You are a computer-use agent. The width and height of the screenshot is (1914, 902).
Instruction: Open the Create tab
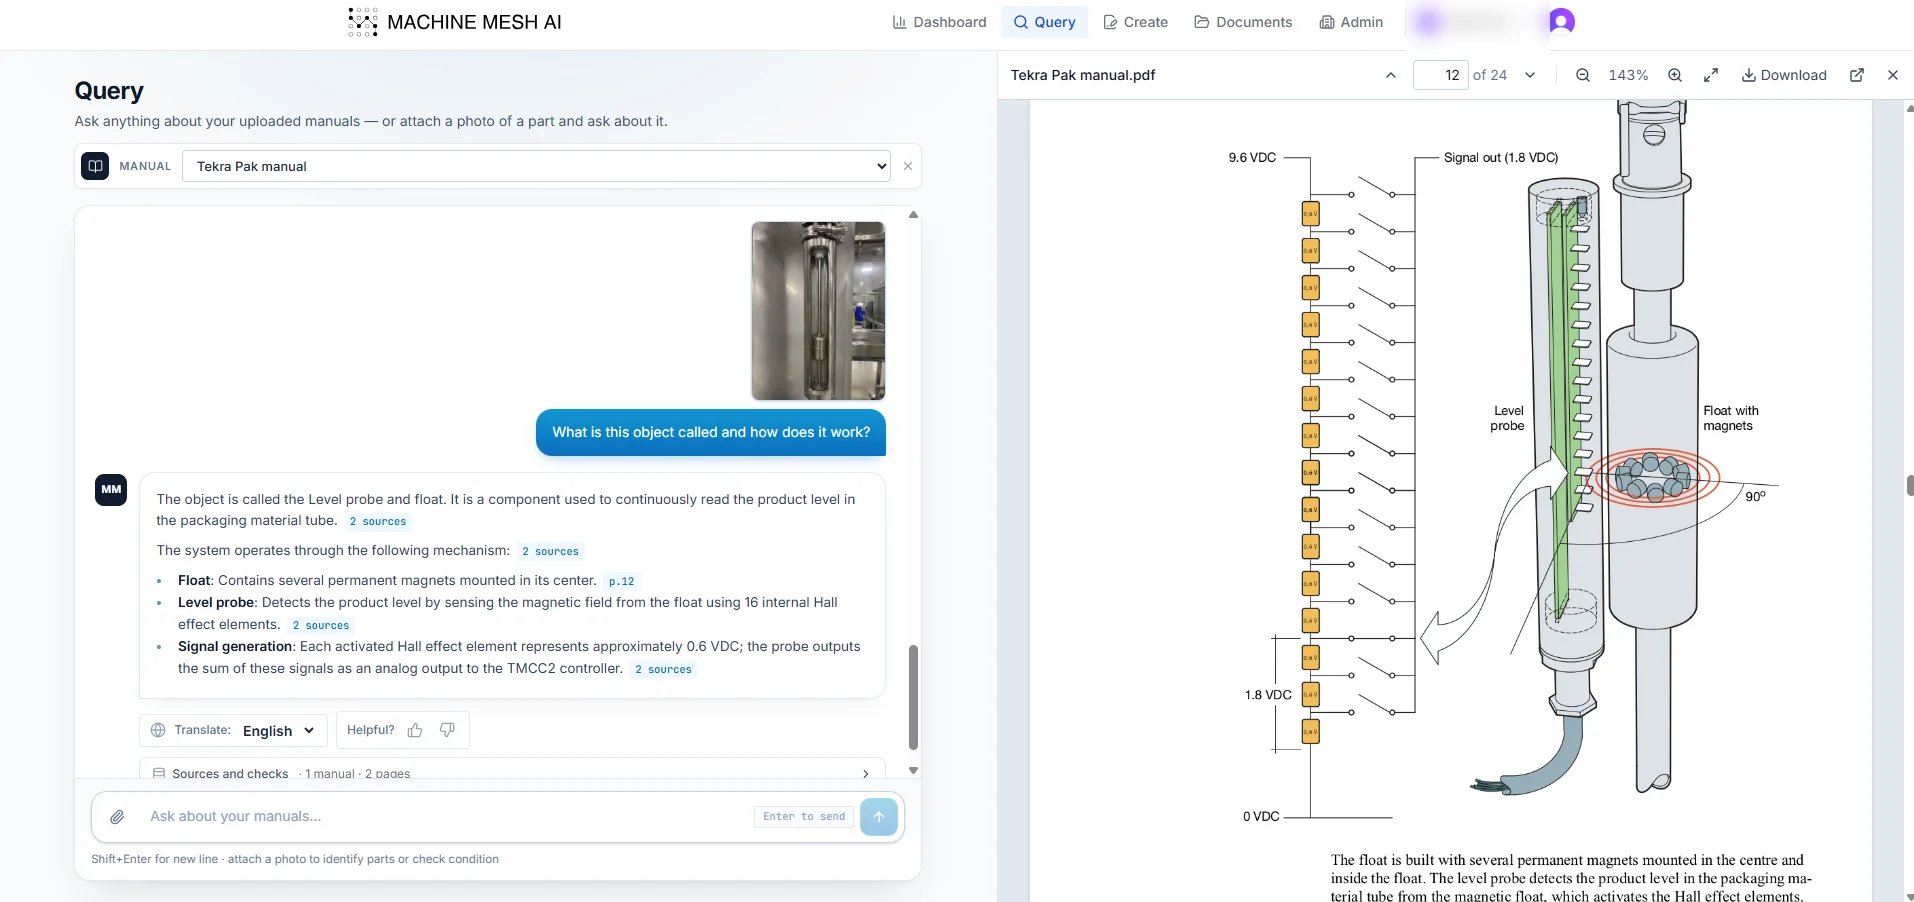tap(1135, 22)
